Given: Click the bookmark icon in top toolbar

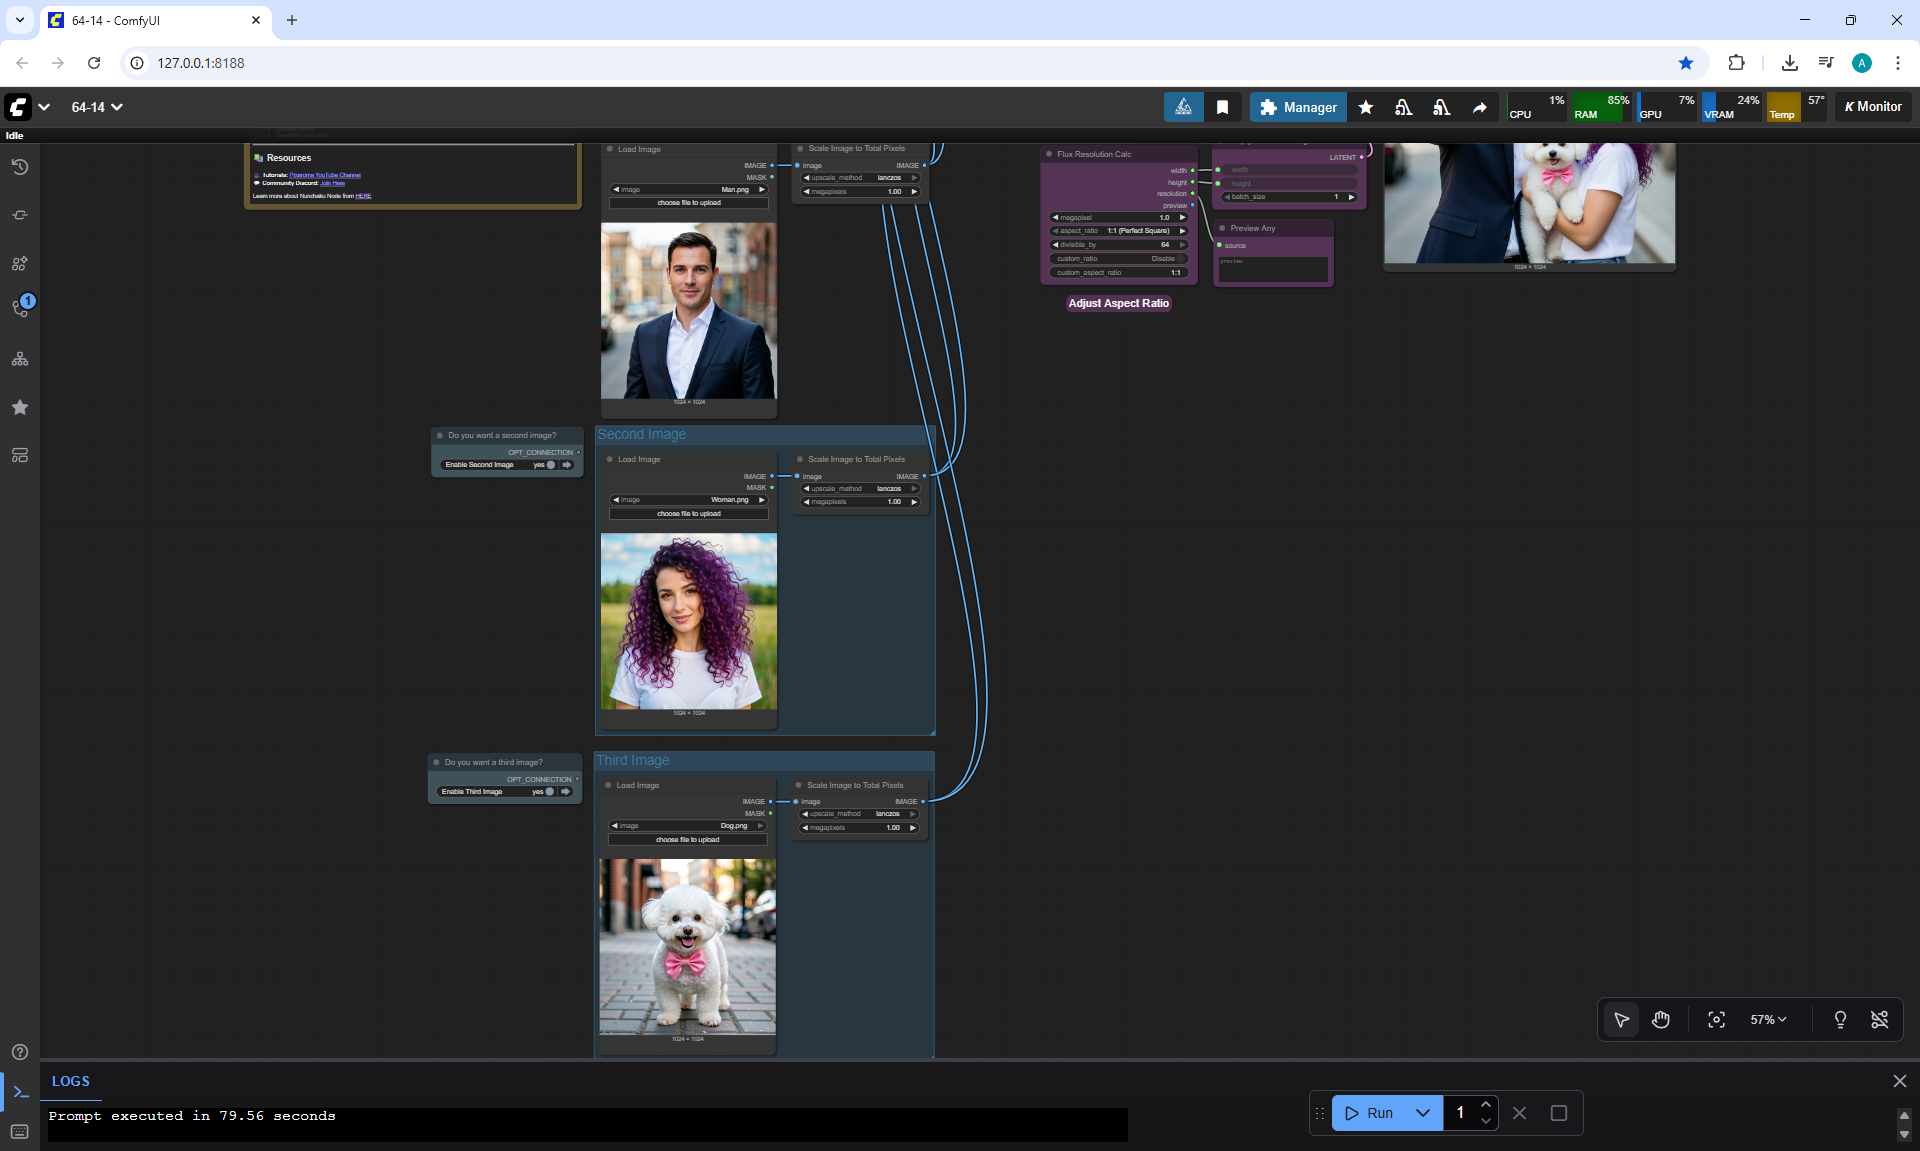Looking at the screenshot, I should pyautogui.click(x=1222, y=107).
